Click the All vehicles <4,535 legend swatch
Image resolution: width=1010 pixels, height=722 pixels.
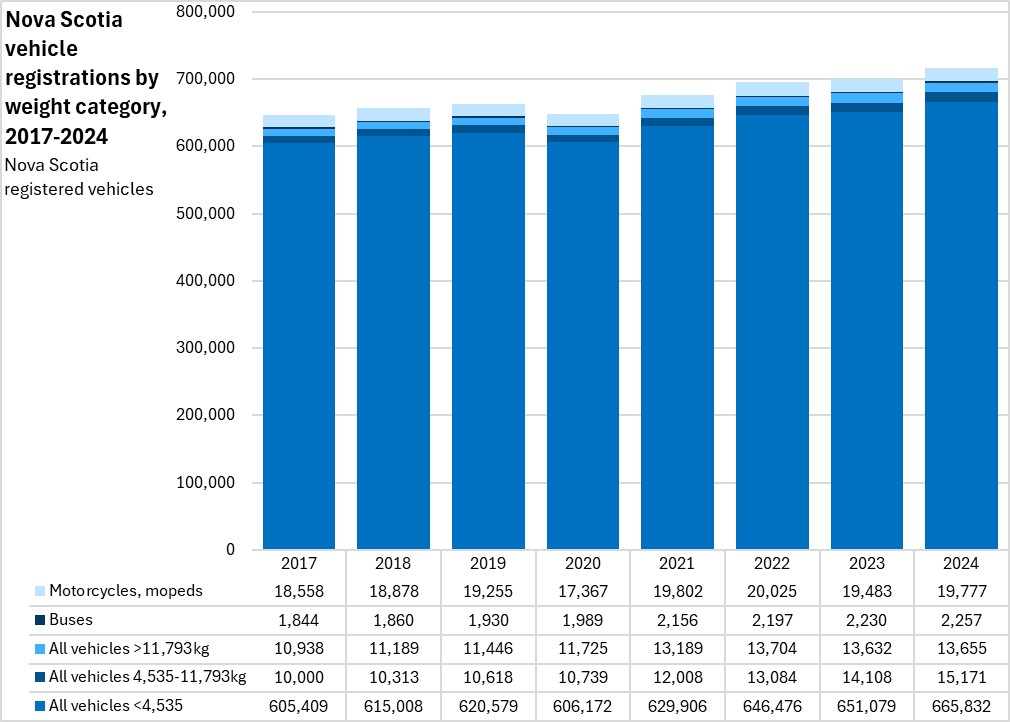39,707
